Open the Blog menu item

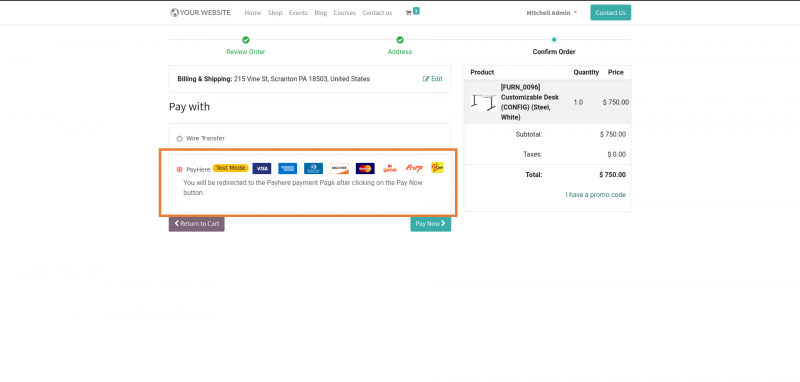320,13
